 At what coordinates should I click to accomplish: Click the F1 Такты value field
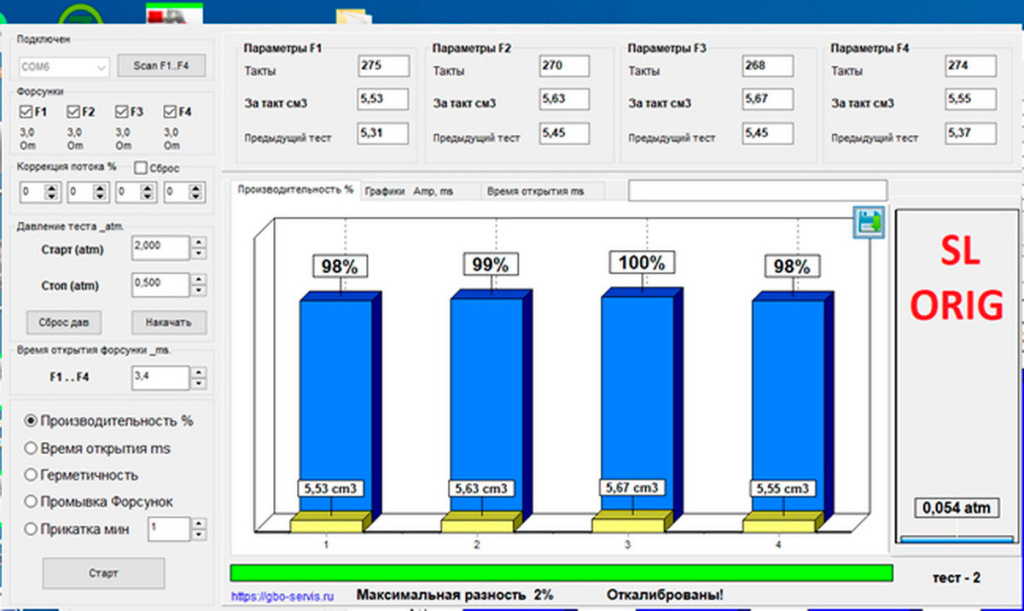(x=384, y=66)
